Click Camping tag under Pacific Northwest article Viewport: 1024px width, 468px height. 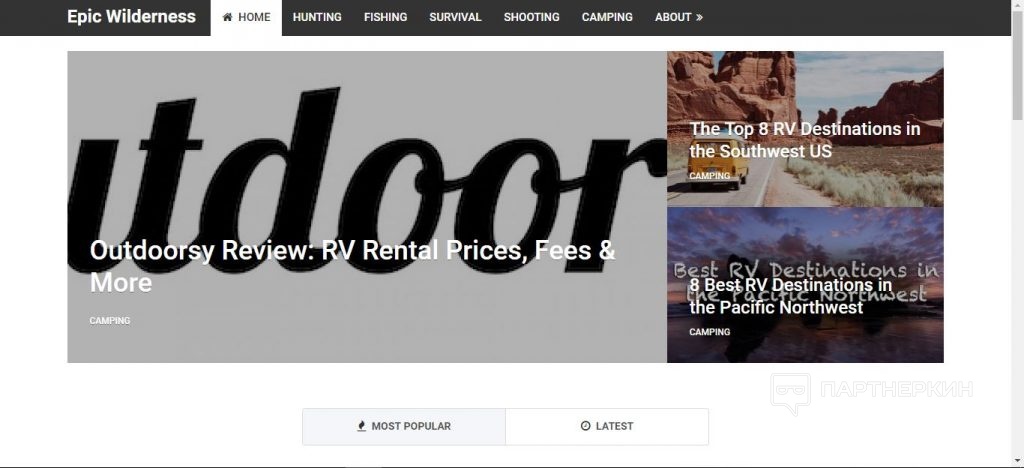point(710,332)
